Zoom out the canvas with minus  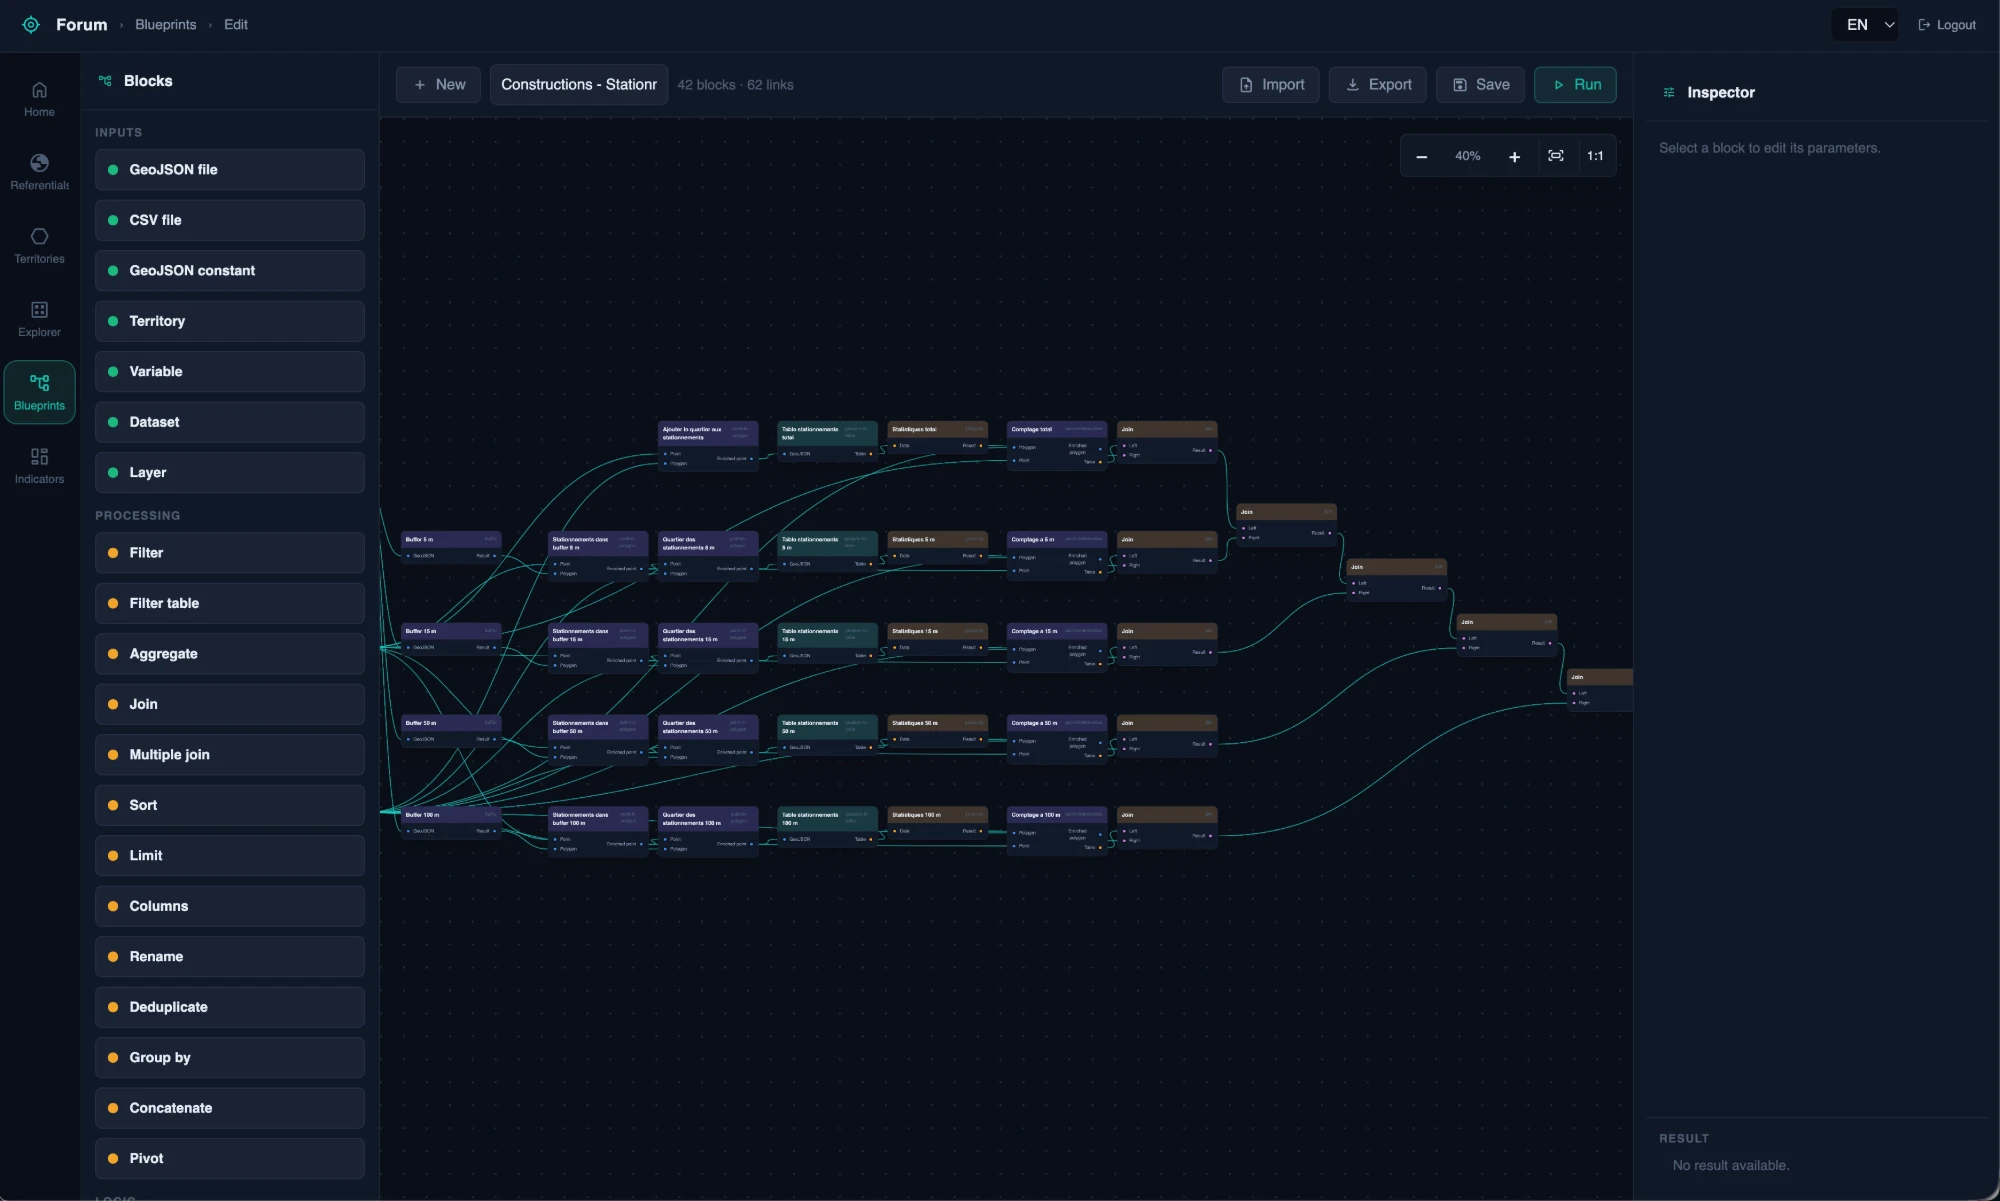click(1421, 156)
